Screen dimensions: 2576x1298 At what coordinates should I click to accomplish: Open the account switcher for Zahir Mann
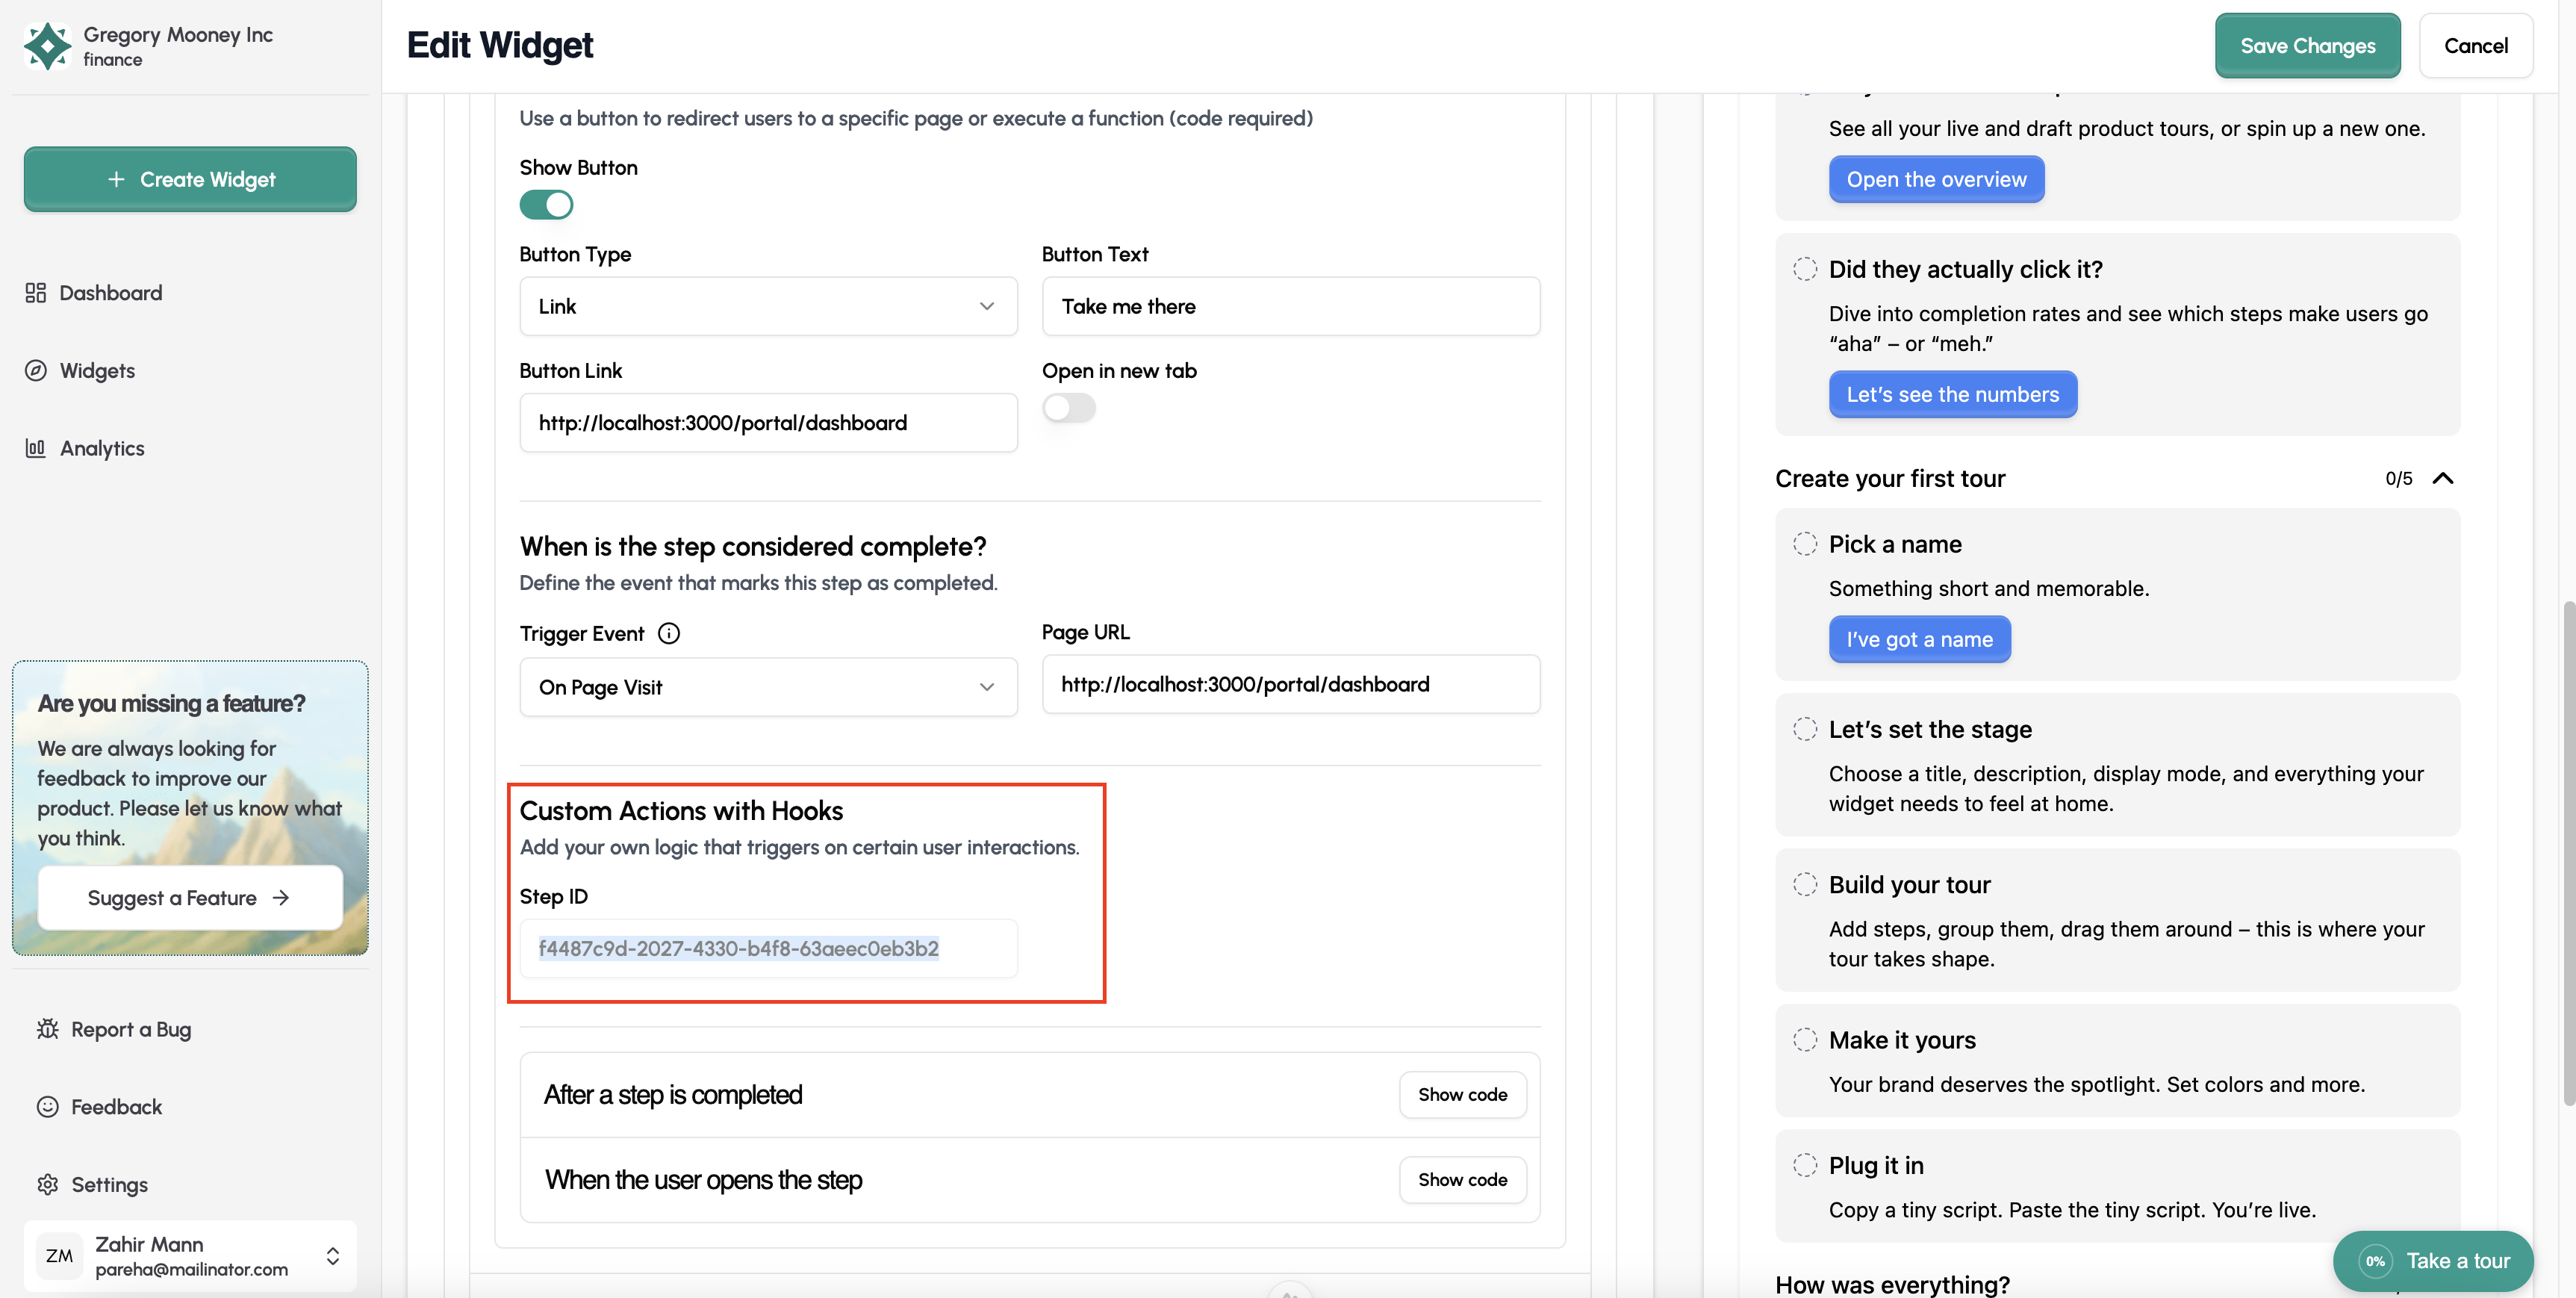[331, 1255]
